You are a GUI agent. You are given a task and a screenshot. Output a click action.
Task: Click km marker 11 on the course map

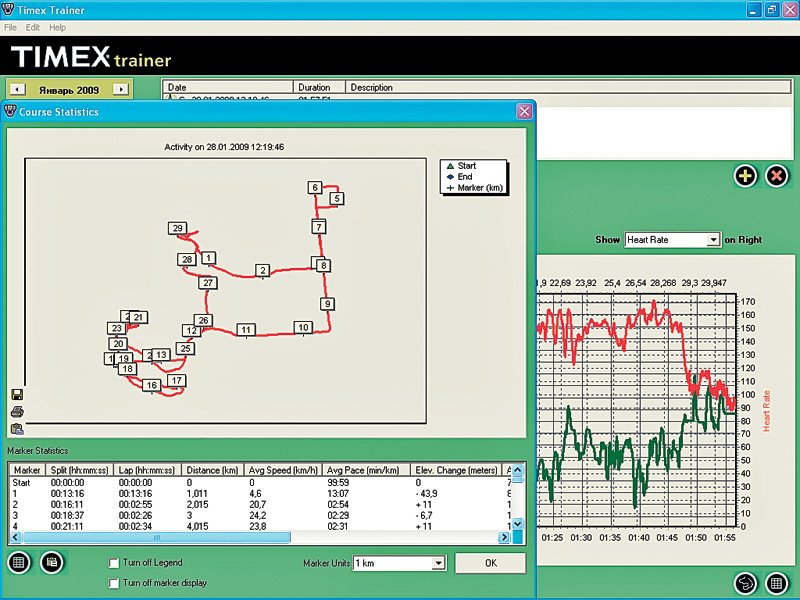click(246, 330)
